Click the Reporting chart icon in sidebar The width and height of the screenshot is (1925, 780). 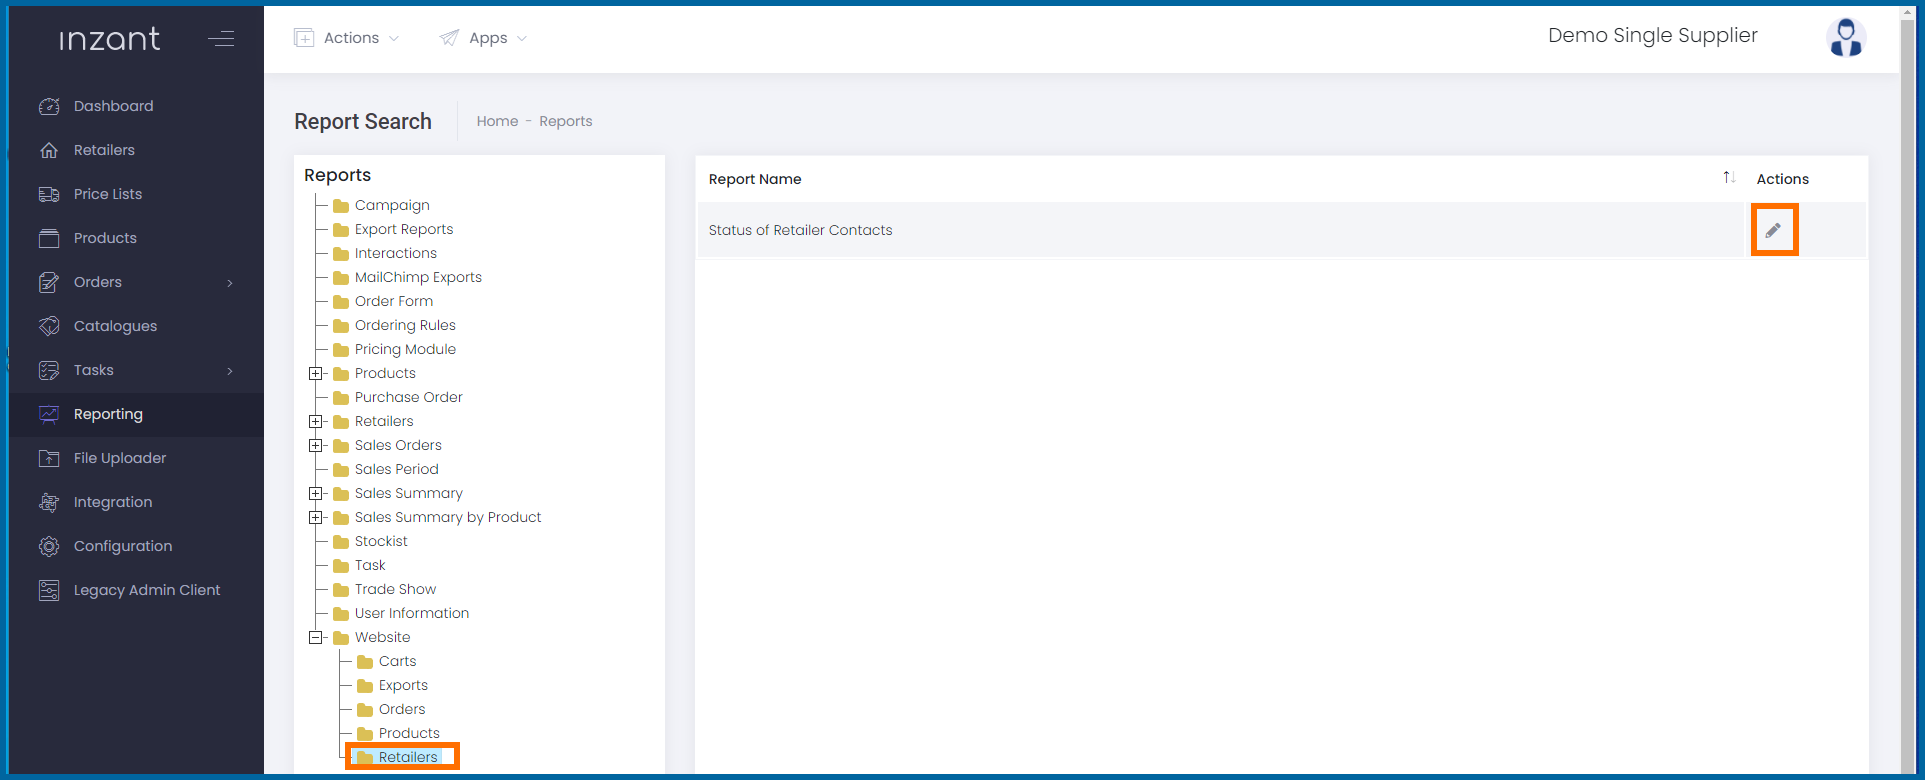49,414
